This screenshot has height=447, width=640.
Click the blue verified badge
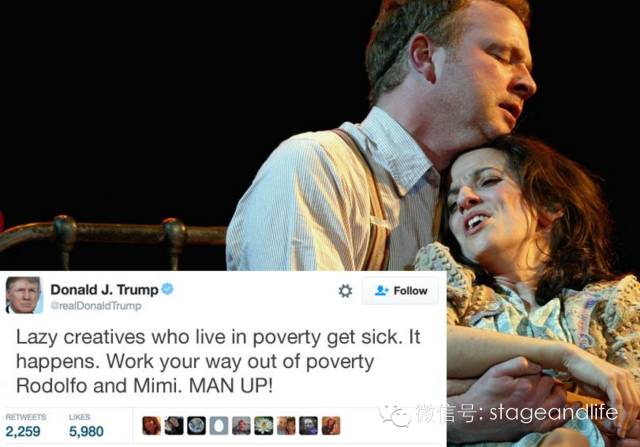click(x=167, y=289)
